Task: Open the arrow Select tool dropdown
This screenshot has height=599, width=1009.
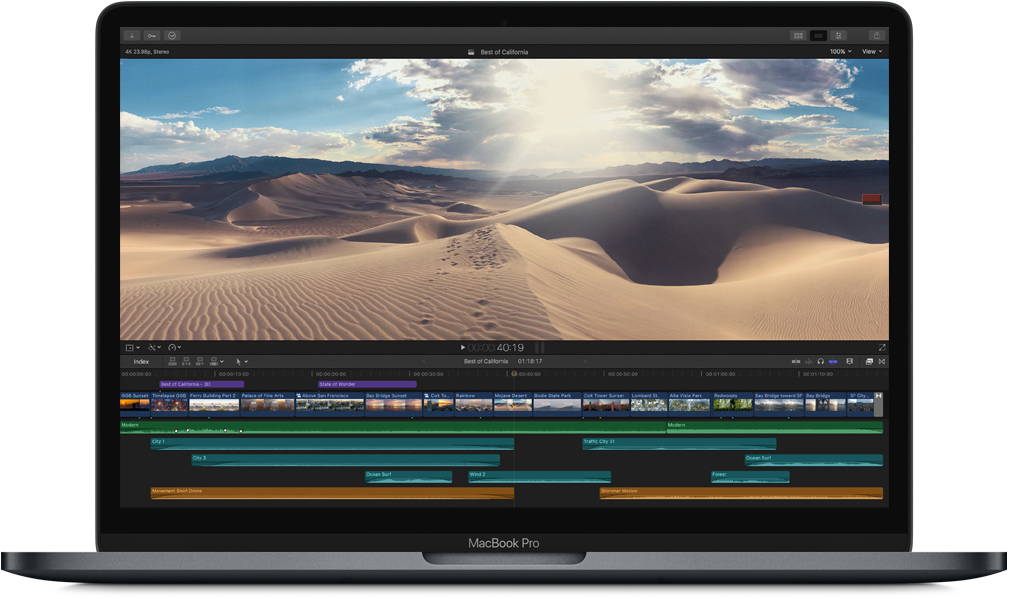Action: (x=241, y=361)
